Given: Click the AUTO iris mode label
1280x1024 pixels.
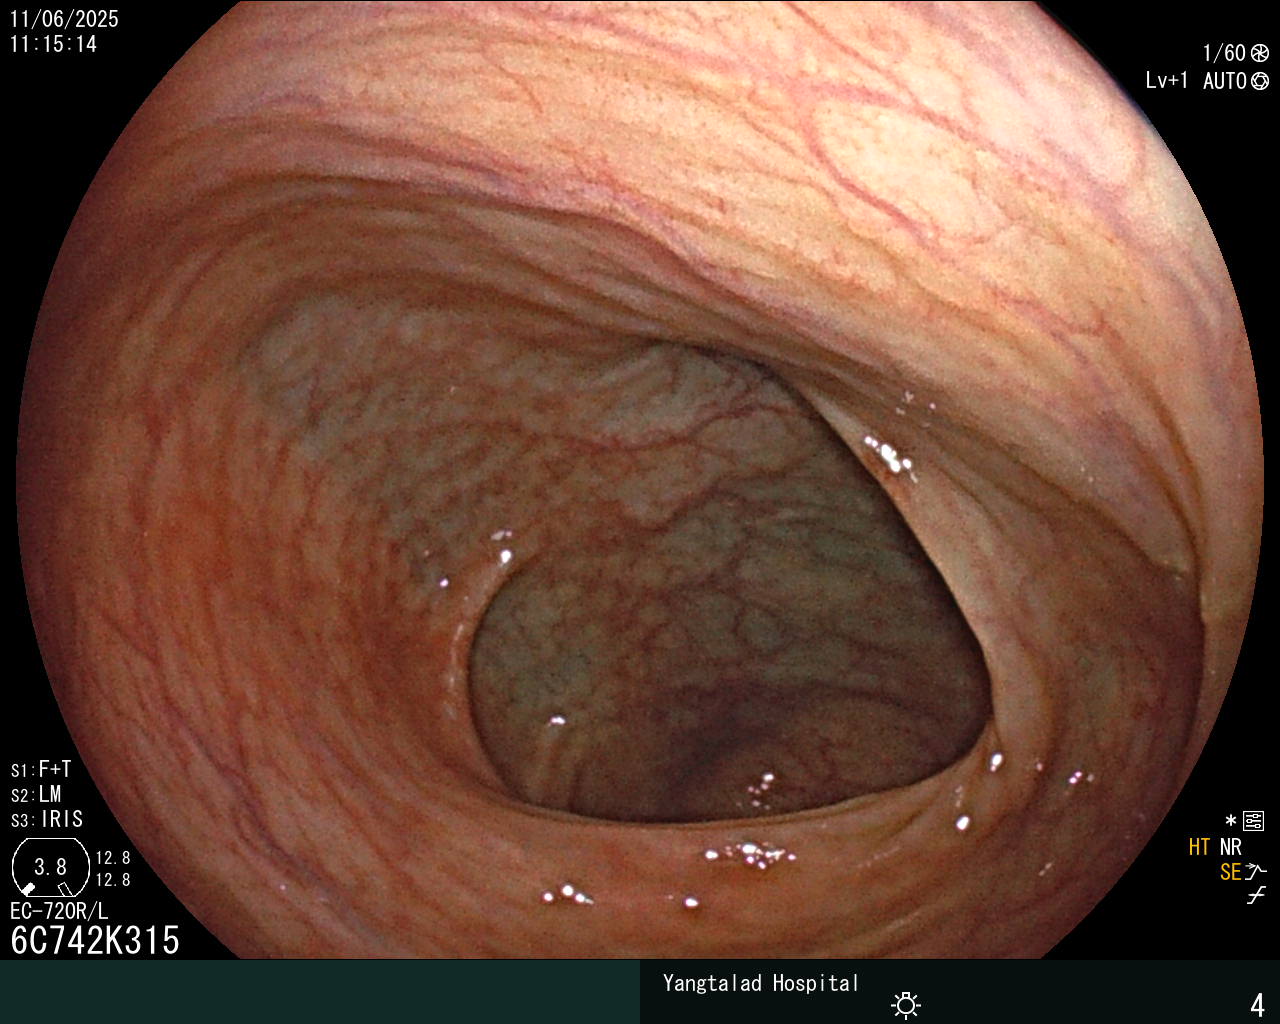Looking at the screenshot, I should click(x=1224, y=81).
